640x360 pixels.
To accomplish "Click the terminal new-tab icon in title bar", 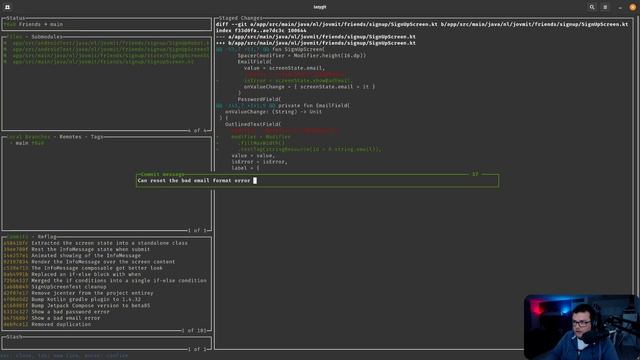I will pyautogui.click(x=7, y=7).
